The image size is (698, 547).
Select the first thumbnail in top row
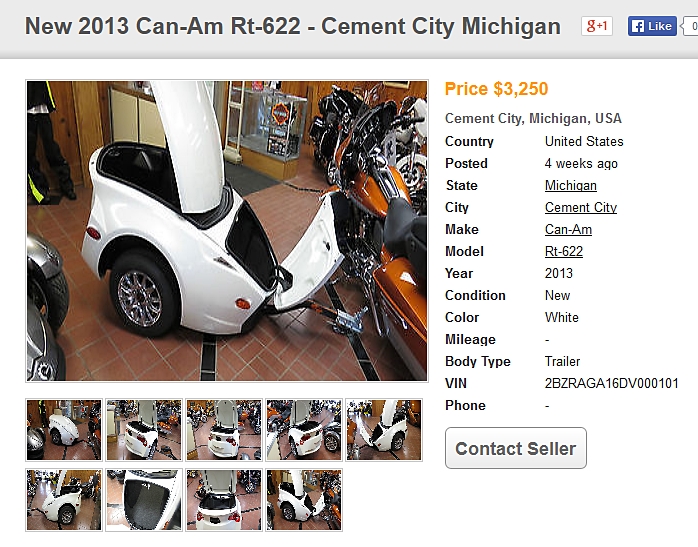click(x=64, y=430)
